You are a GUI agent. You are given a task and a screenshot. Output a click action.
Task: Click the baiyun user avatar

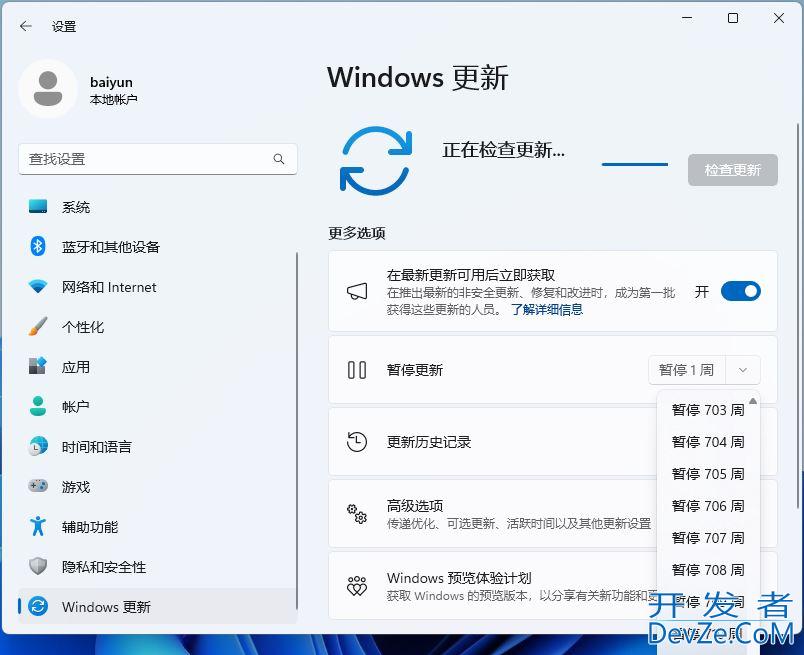pos(48,89)
